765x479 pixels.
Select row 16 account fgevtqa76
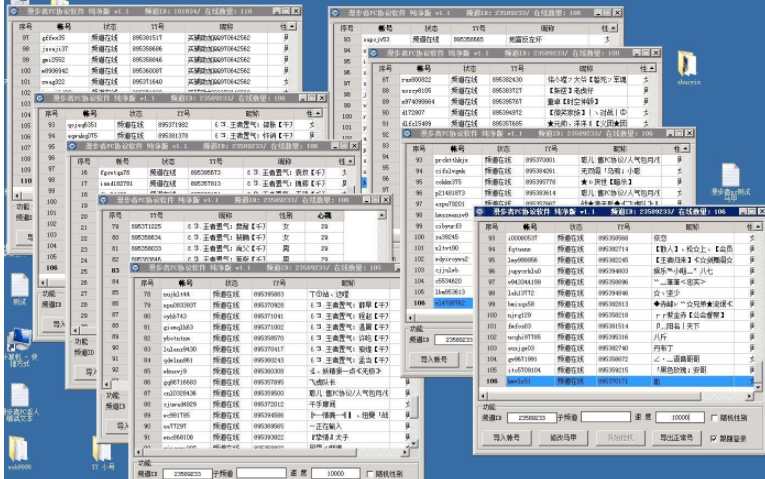[x=211, y=173]
